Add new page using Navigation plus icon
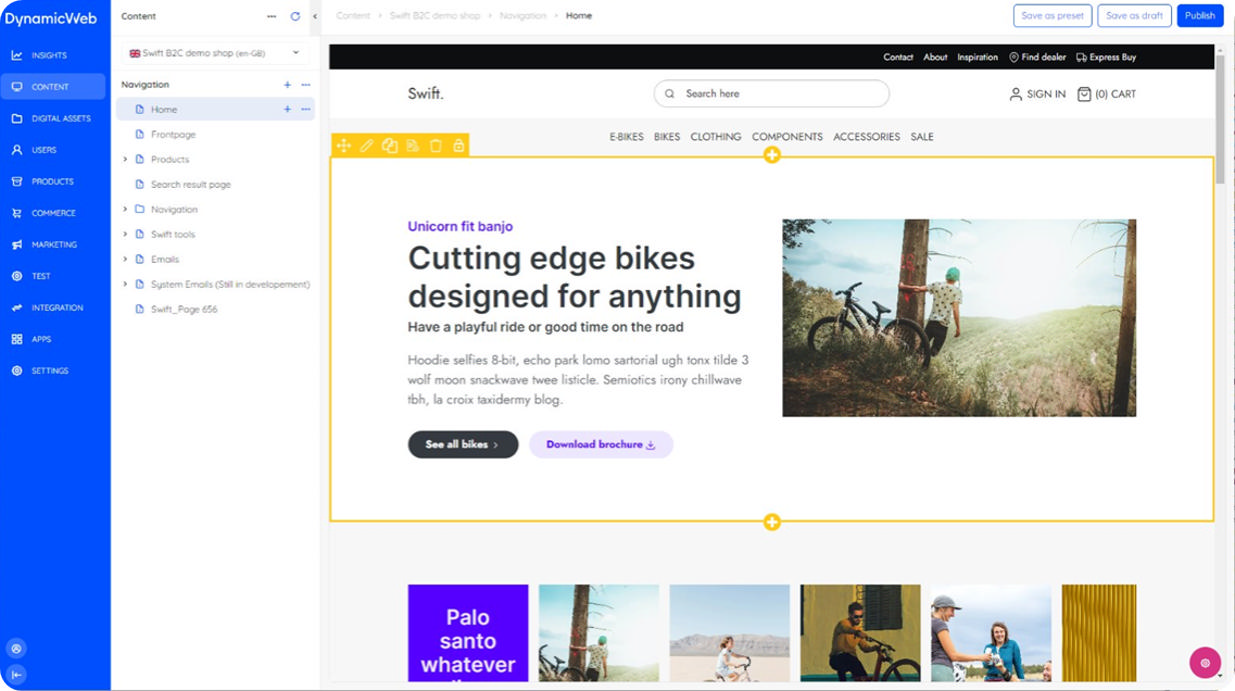Screen dimensions: 1235x691 click(x=288, y=85)
